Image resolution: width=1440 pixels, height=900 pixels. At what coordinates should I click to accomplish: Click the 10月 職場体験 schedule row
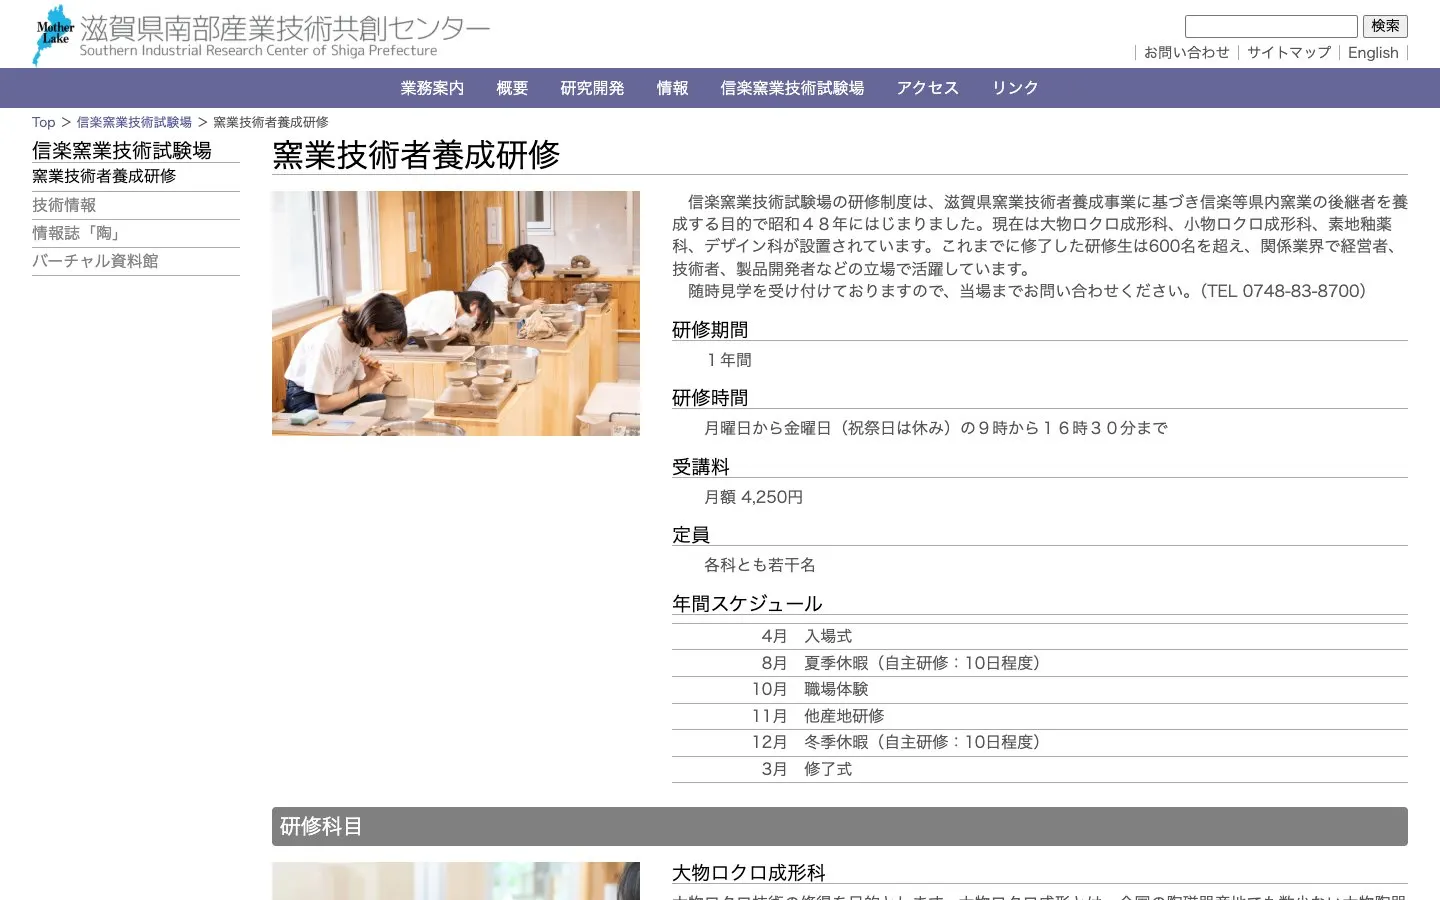1040,689
